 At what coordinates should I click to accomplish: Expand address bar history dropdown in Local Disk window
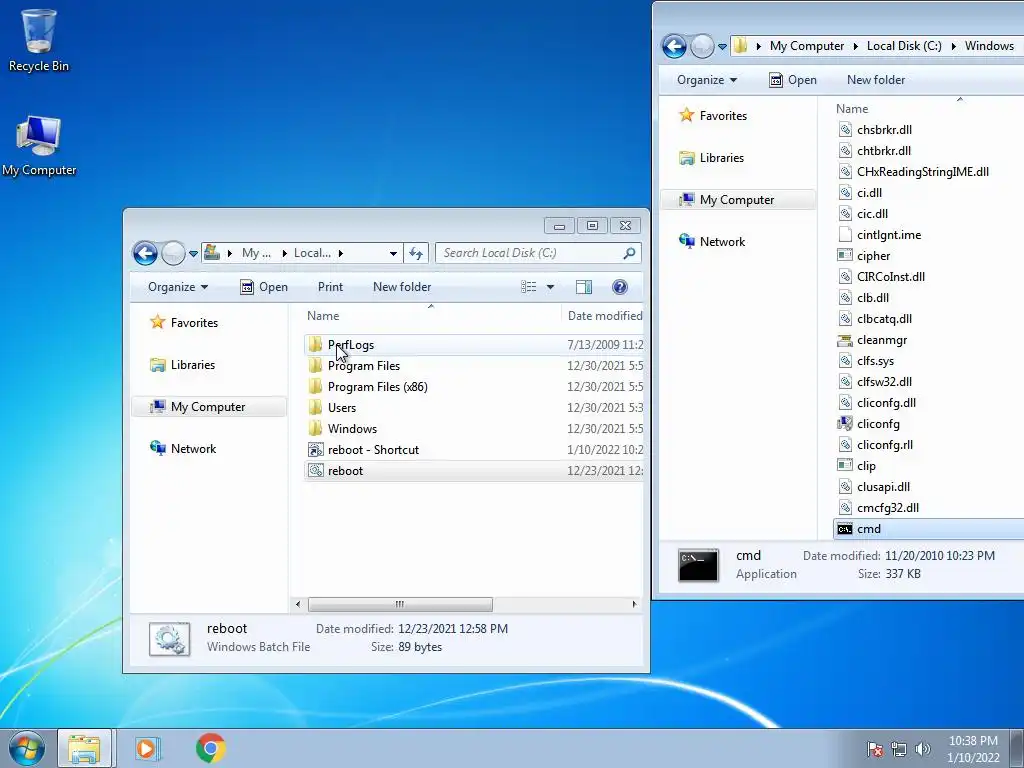(393, 253)
